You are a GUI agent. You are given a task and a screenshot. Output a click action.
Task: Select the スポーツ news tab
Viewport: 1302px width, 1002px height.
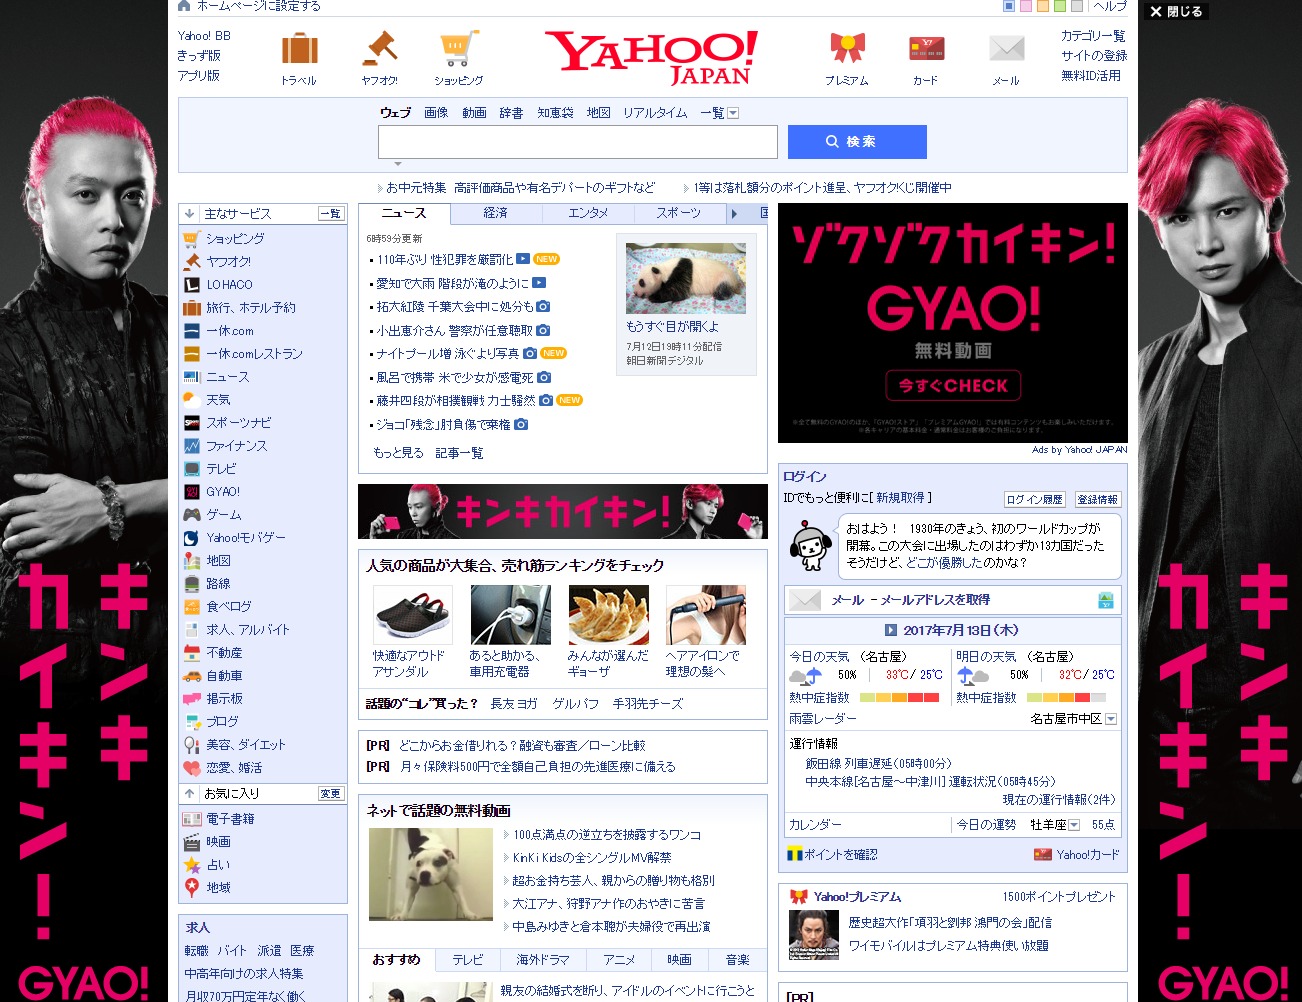pyautogui.click(x=679, y=213)
